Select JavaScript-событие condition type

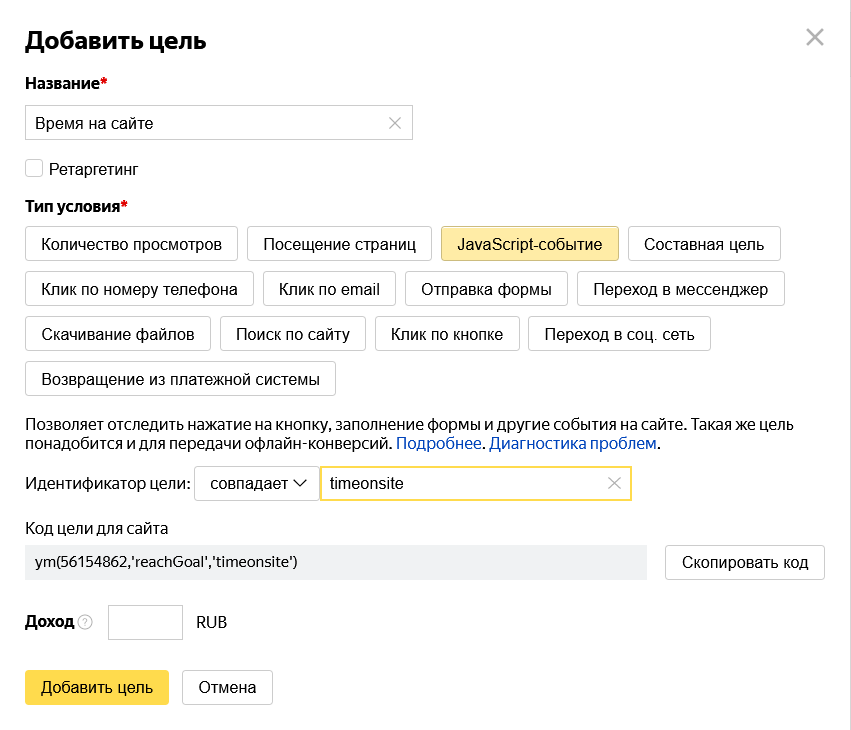(529, 244)
